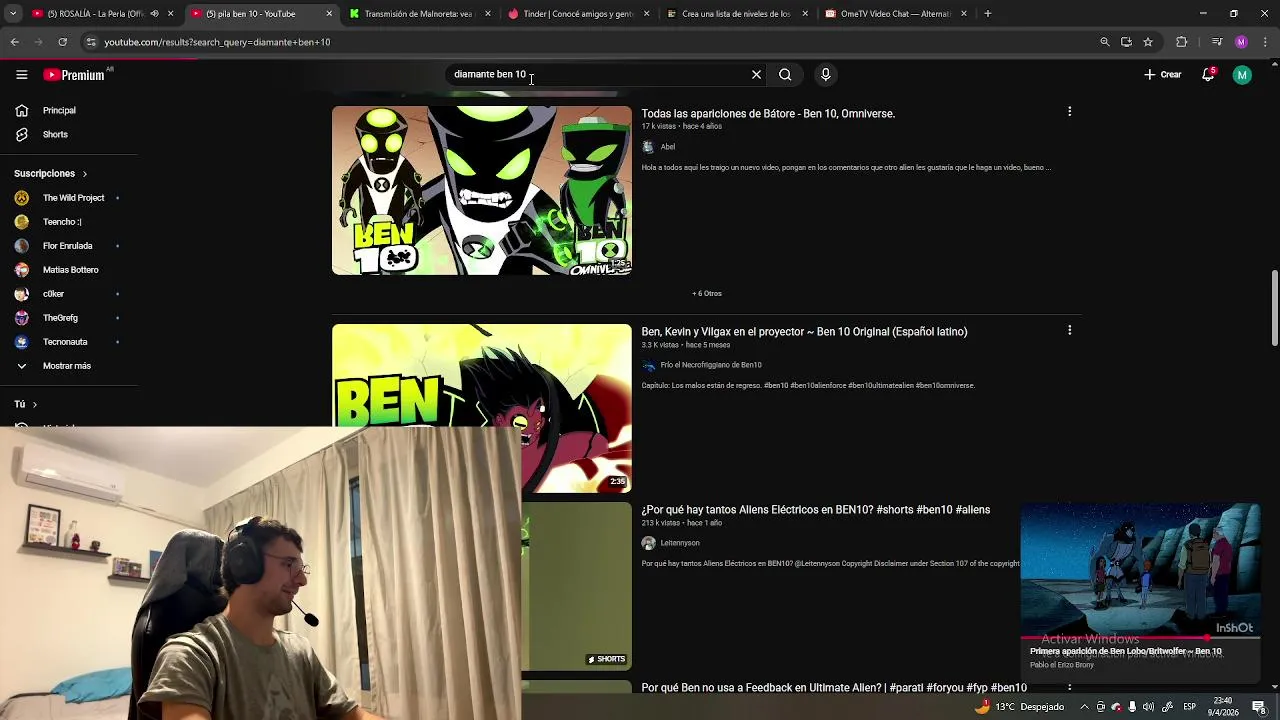Image resolution: width=1280 pixels, height=720 pixels.
Task: Switch to Crea una lista de niveles tab
Action: click(736, 14)
